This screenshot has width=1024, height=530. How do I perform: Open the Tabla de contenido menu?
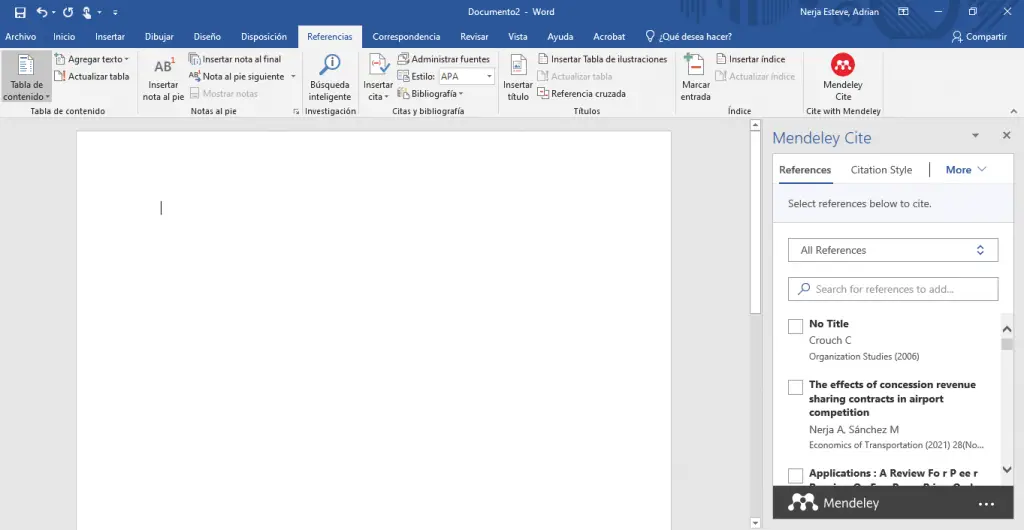click(26, 77)
